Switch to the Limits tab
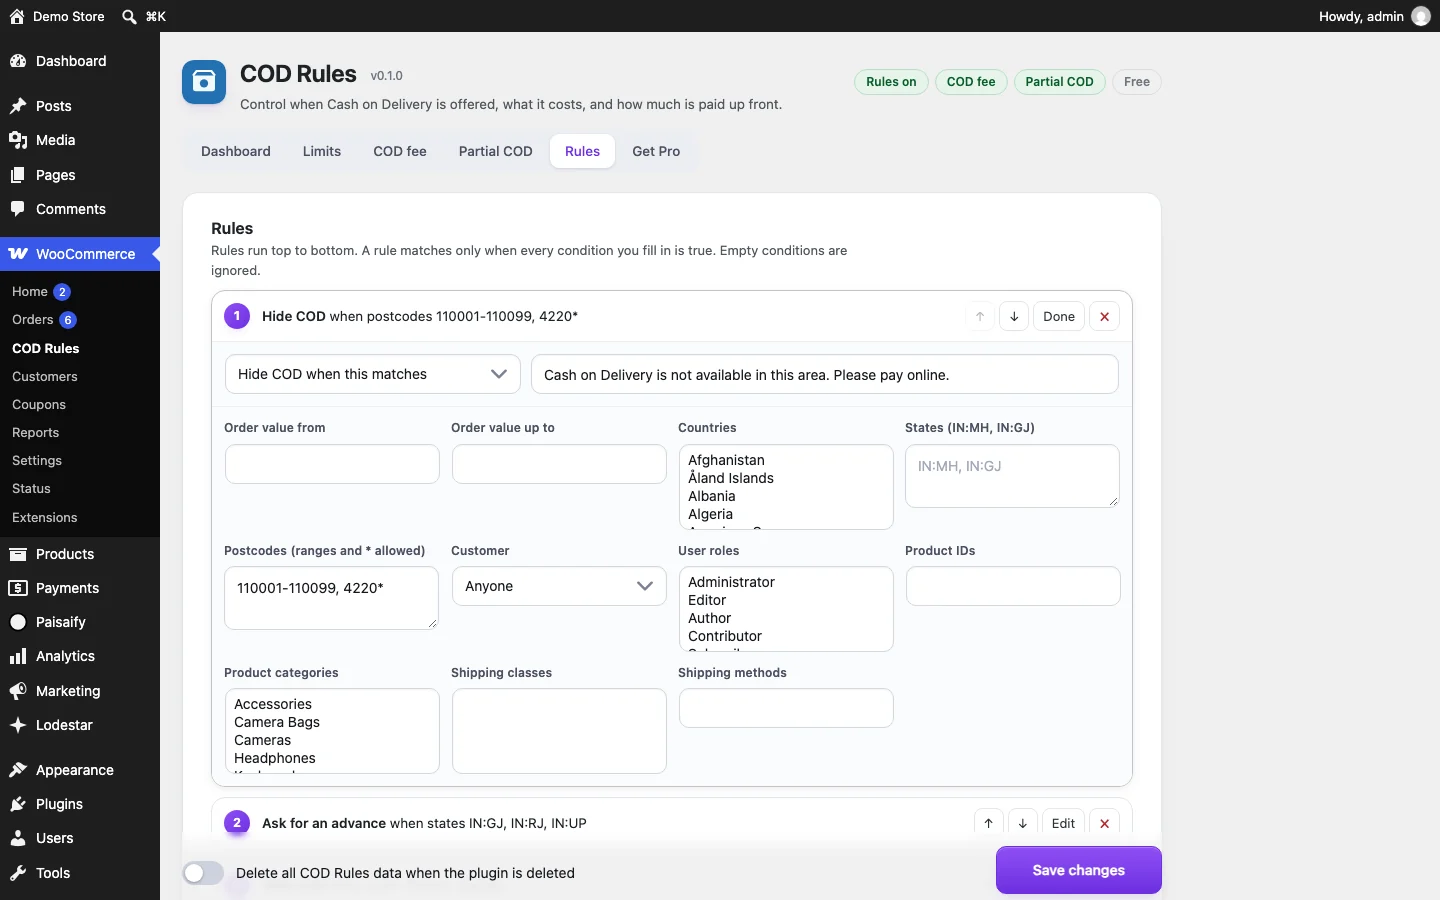Viewport: 1440px width, 900px height. click(322, 151)
